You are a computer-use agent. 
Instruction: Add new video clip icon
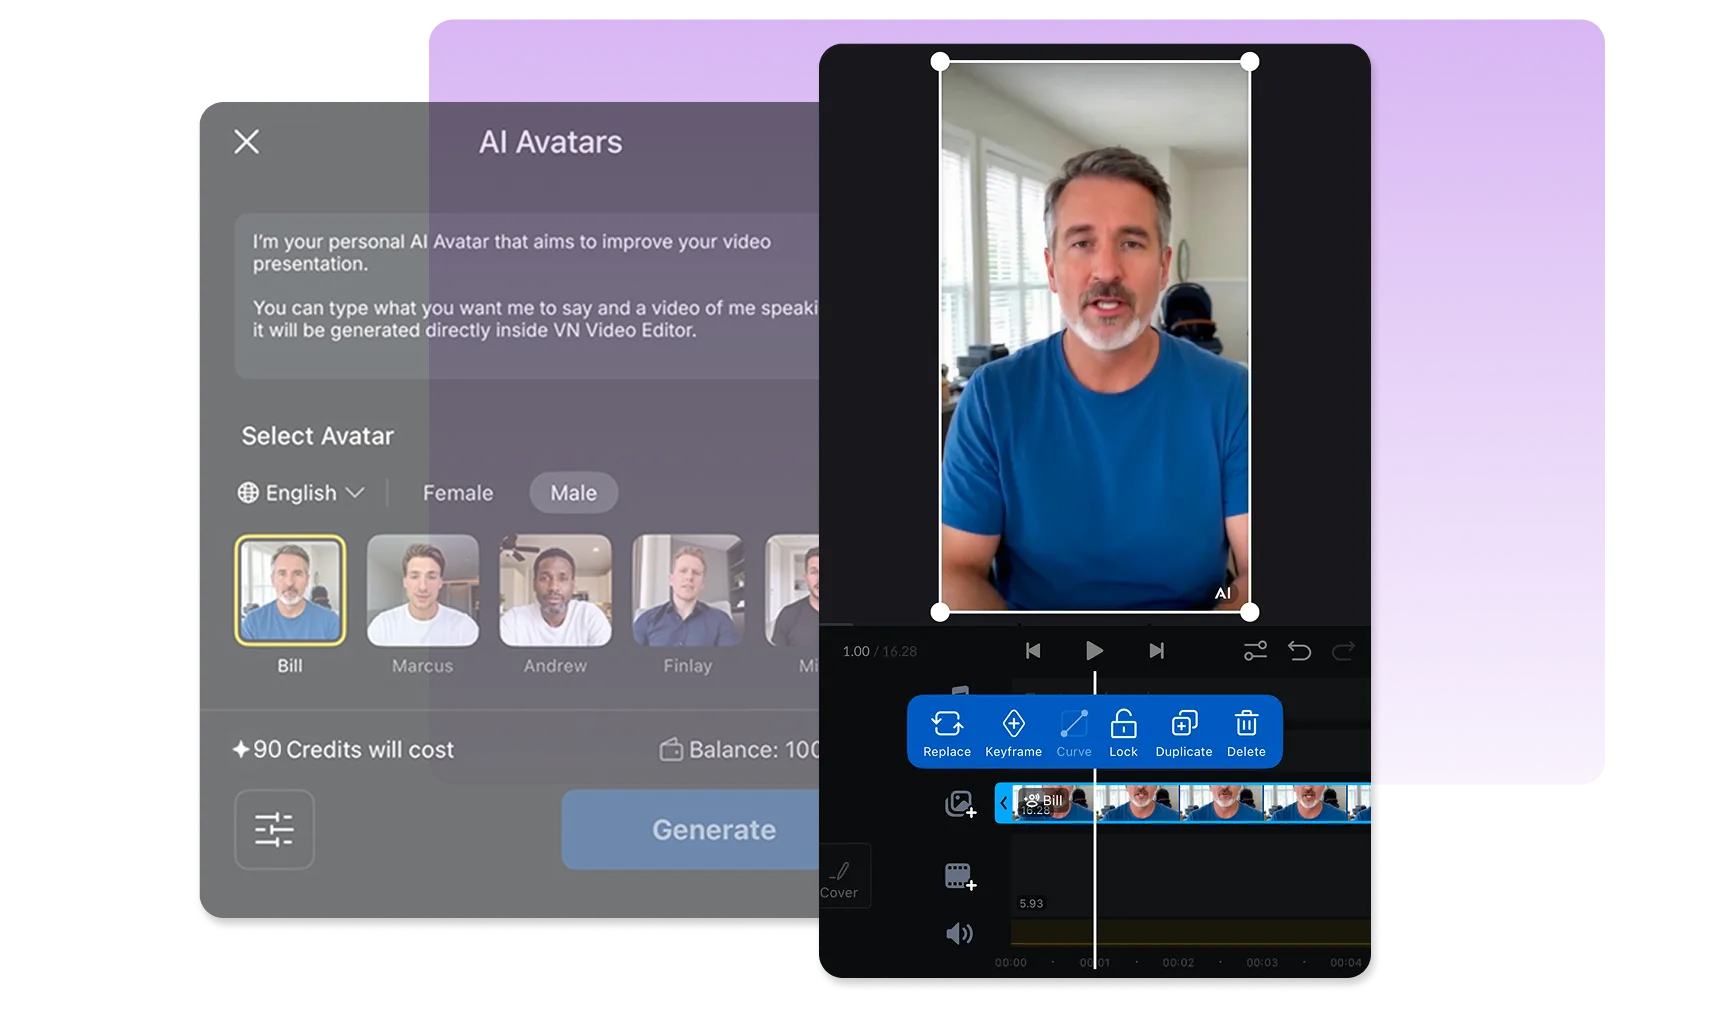[960, 876]
